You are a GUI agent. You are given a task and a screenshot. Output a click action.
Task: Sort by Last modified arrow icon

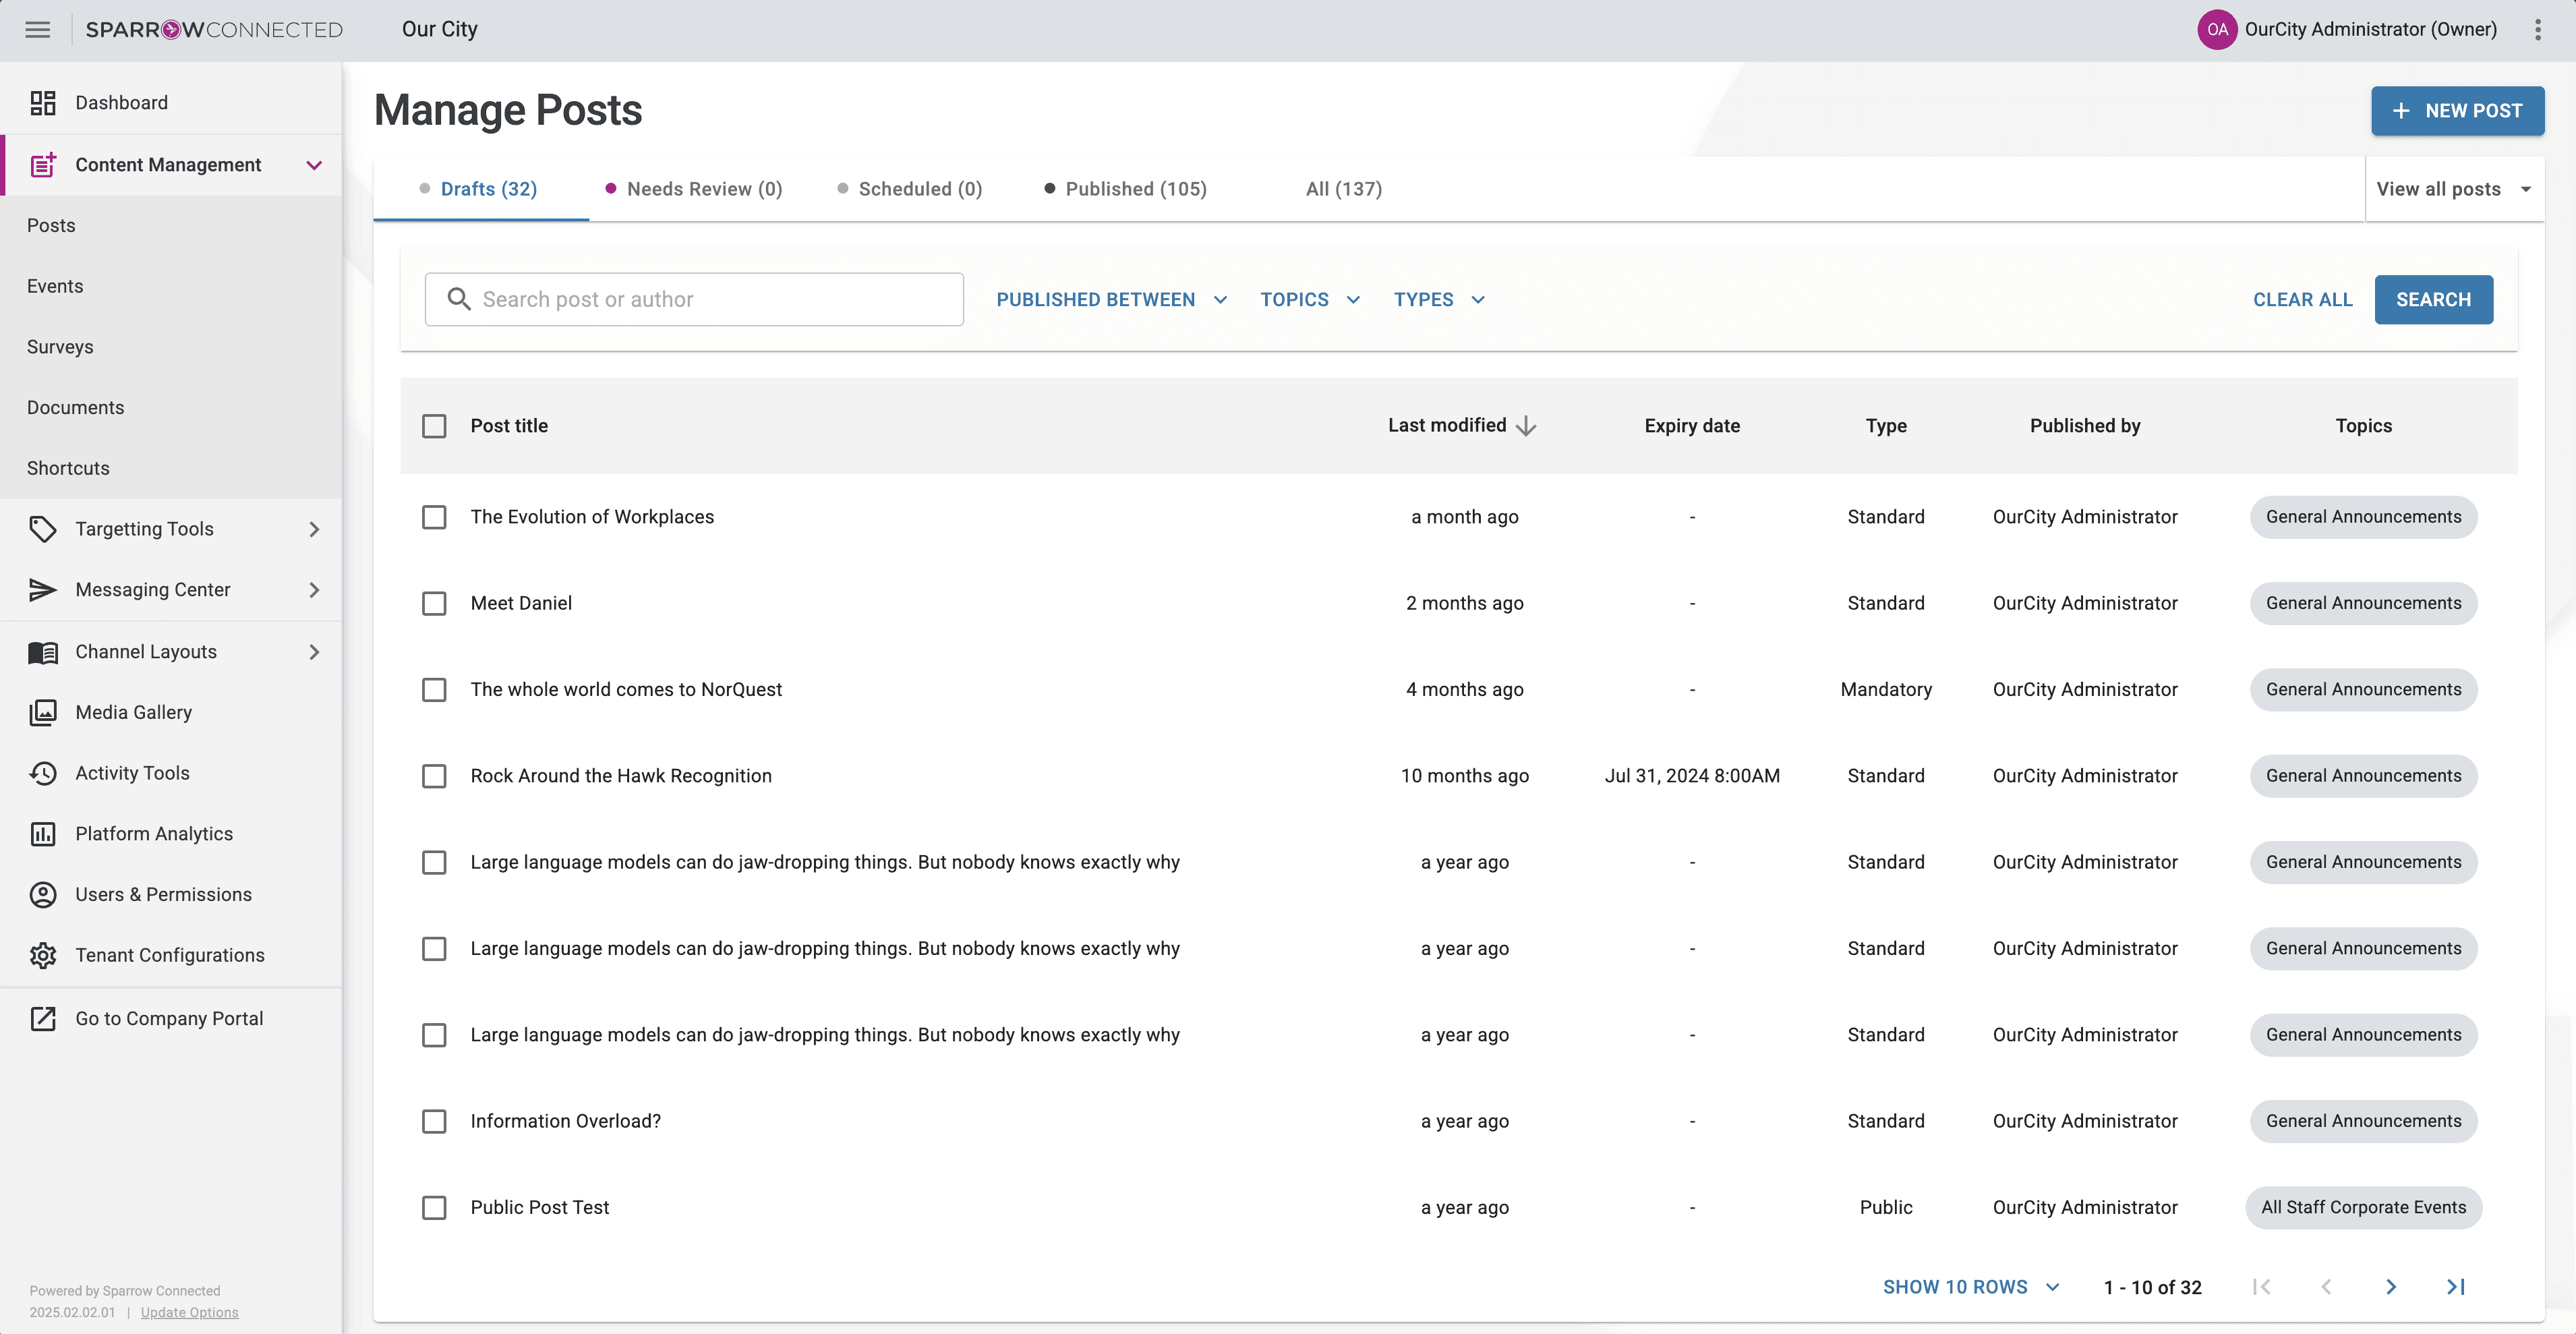tap(1525, 426)
